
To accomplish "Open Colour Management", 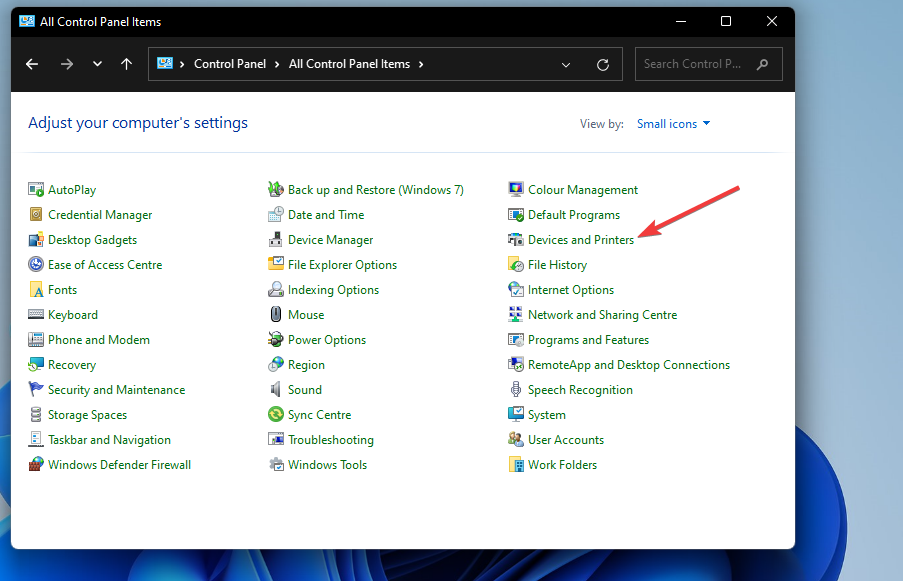I will 582,189.
